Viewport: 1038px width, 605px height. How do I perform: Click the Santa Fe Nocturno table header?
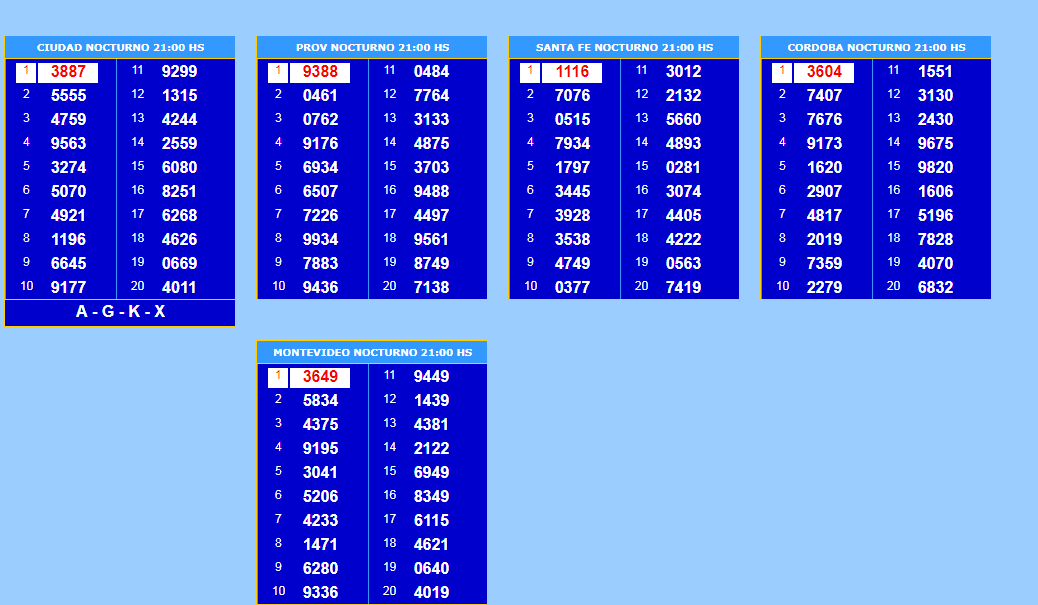(x=624, y=48)
